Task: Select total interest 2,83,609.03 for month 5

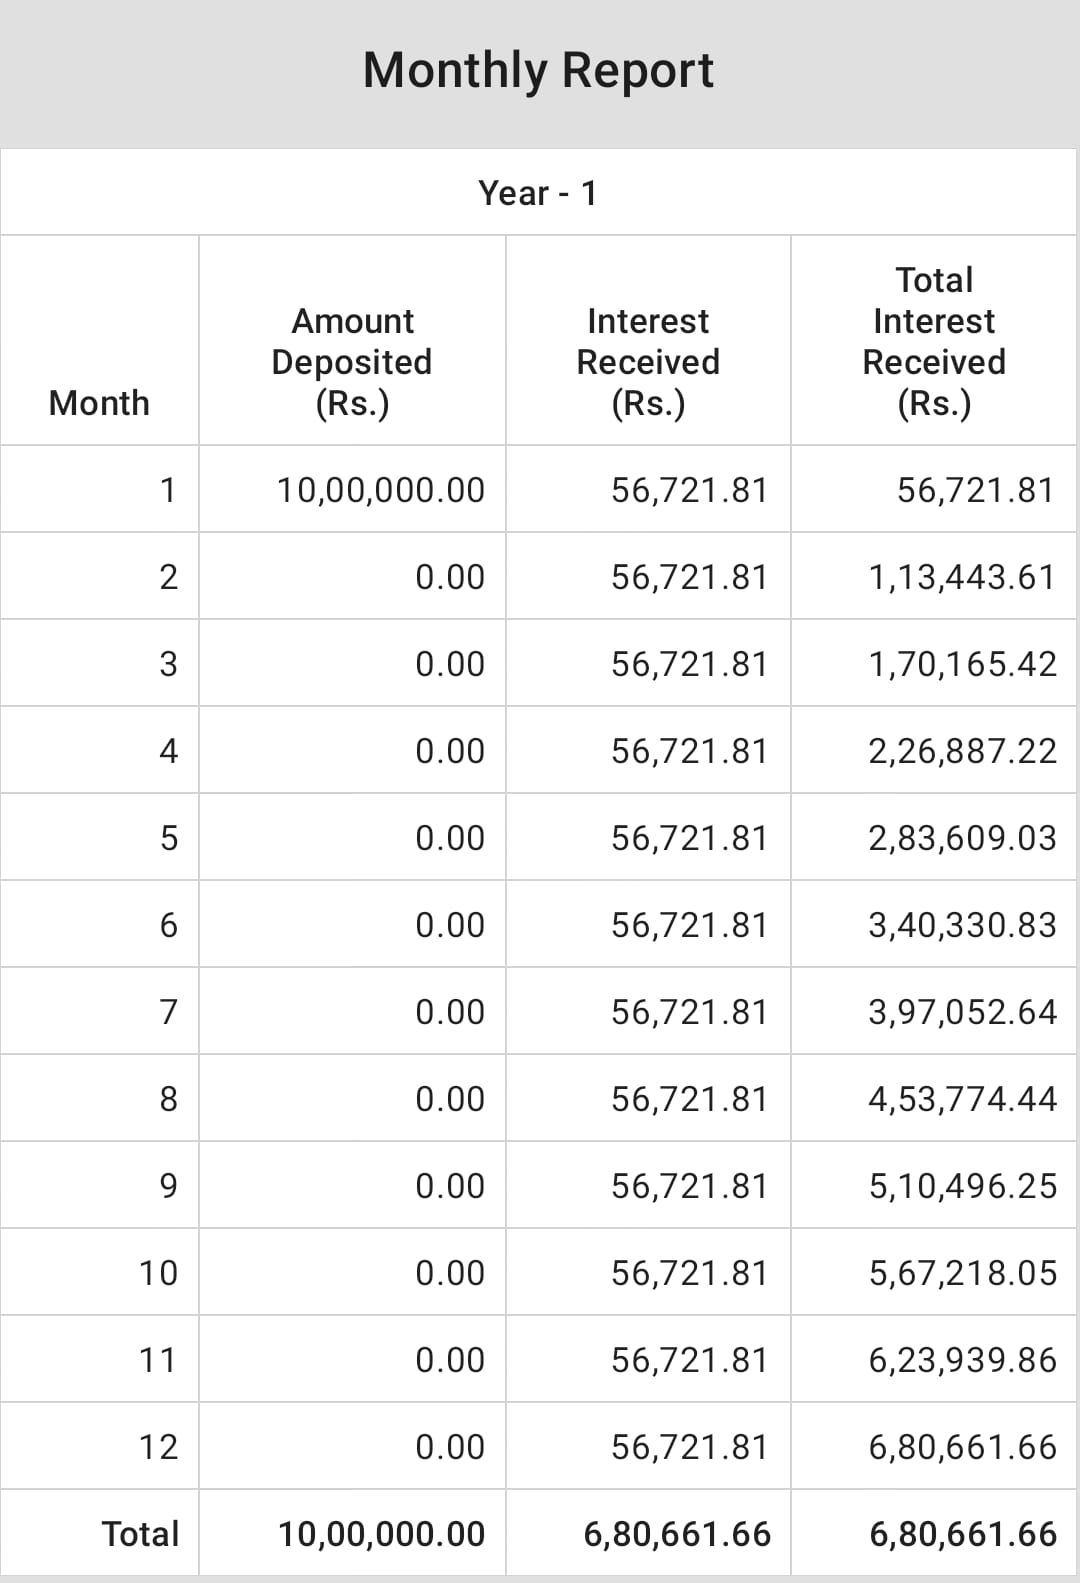Action: point(962,838)
